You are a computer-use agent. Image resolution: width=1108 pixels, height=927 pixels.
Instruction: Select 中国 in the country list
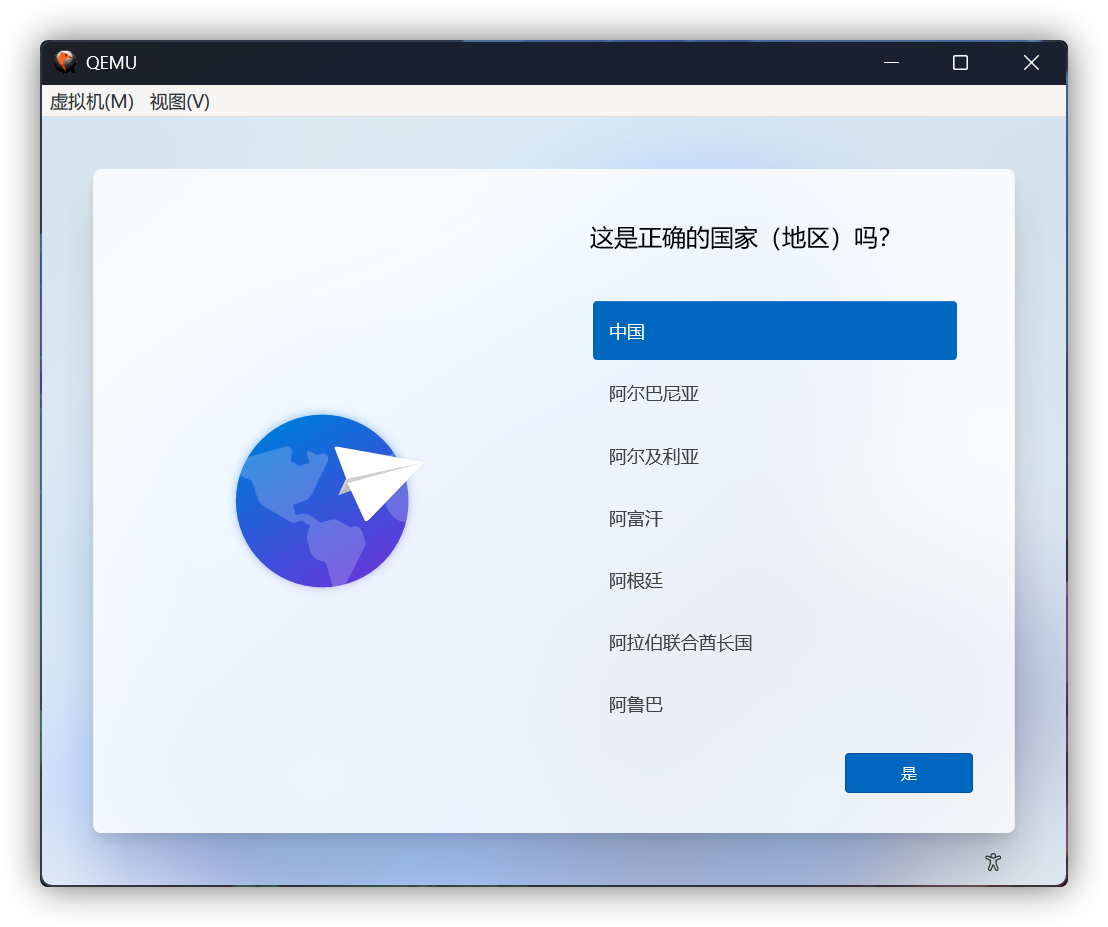pos(774,331)
